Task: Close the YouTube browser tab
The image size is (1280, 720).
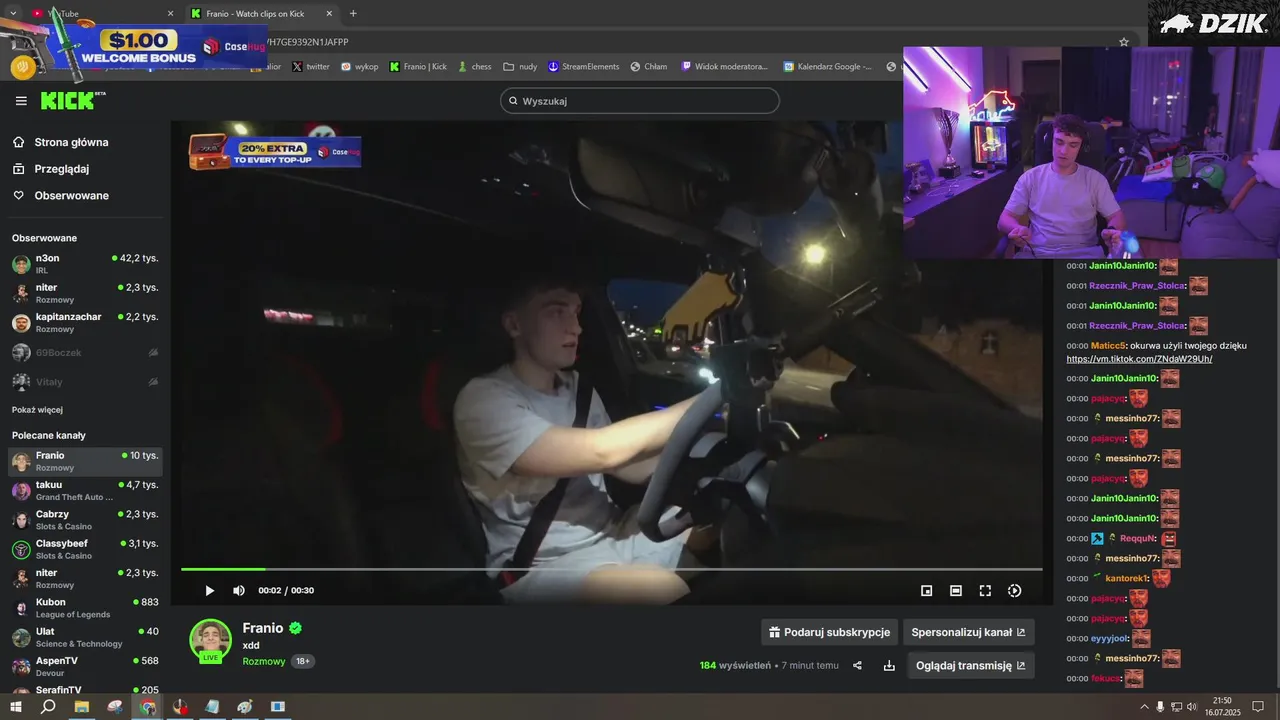Action: pos(170,14)
